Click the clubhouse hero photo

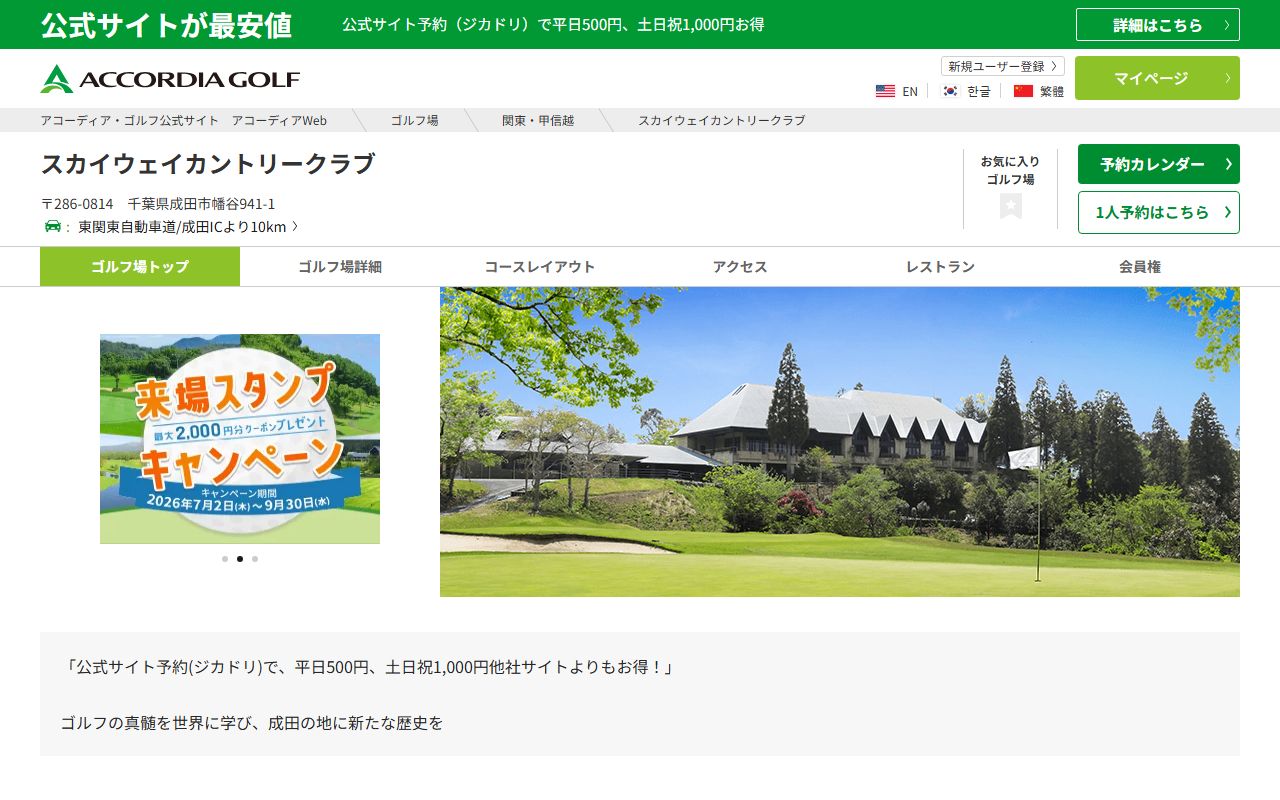pyautogui.click(x=840, y=442)
